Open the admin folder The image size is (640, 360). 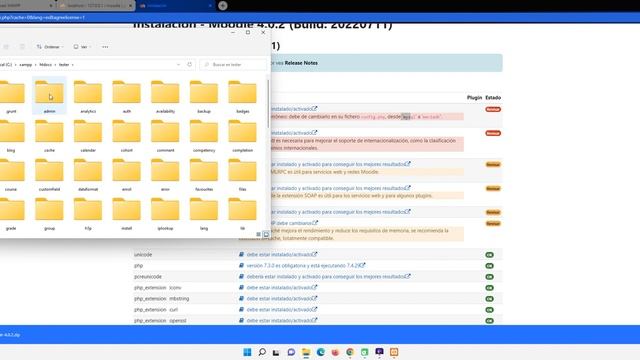pos(49,96)
